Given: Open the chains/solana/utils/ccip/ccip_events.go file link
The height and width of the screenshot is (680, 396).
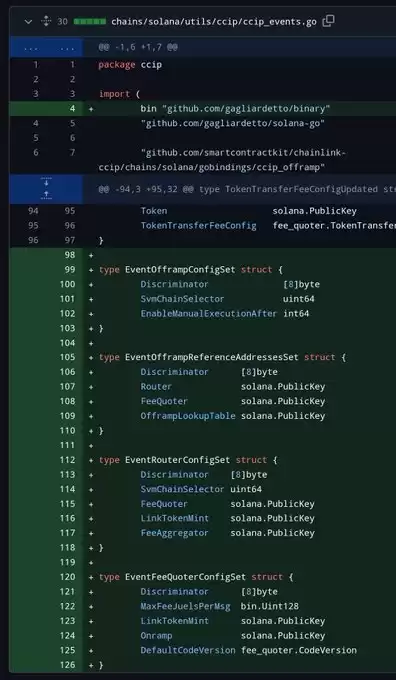Looking at the screenshot, I should click(214, 22).
